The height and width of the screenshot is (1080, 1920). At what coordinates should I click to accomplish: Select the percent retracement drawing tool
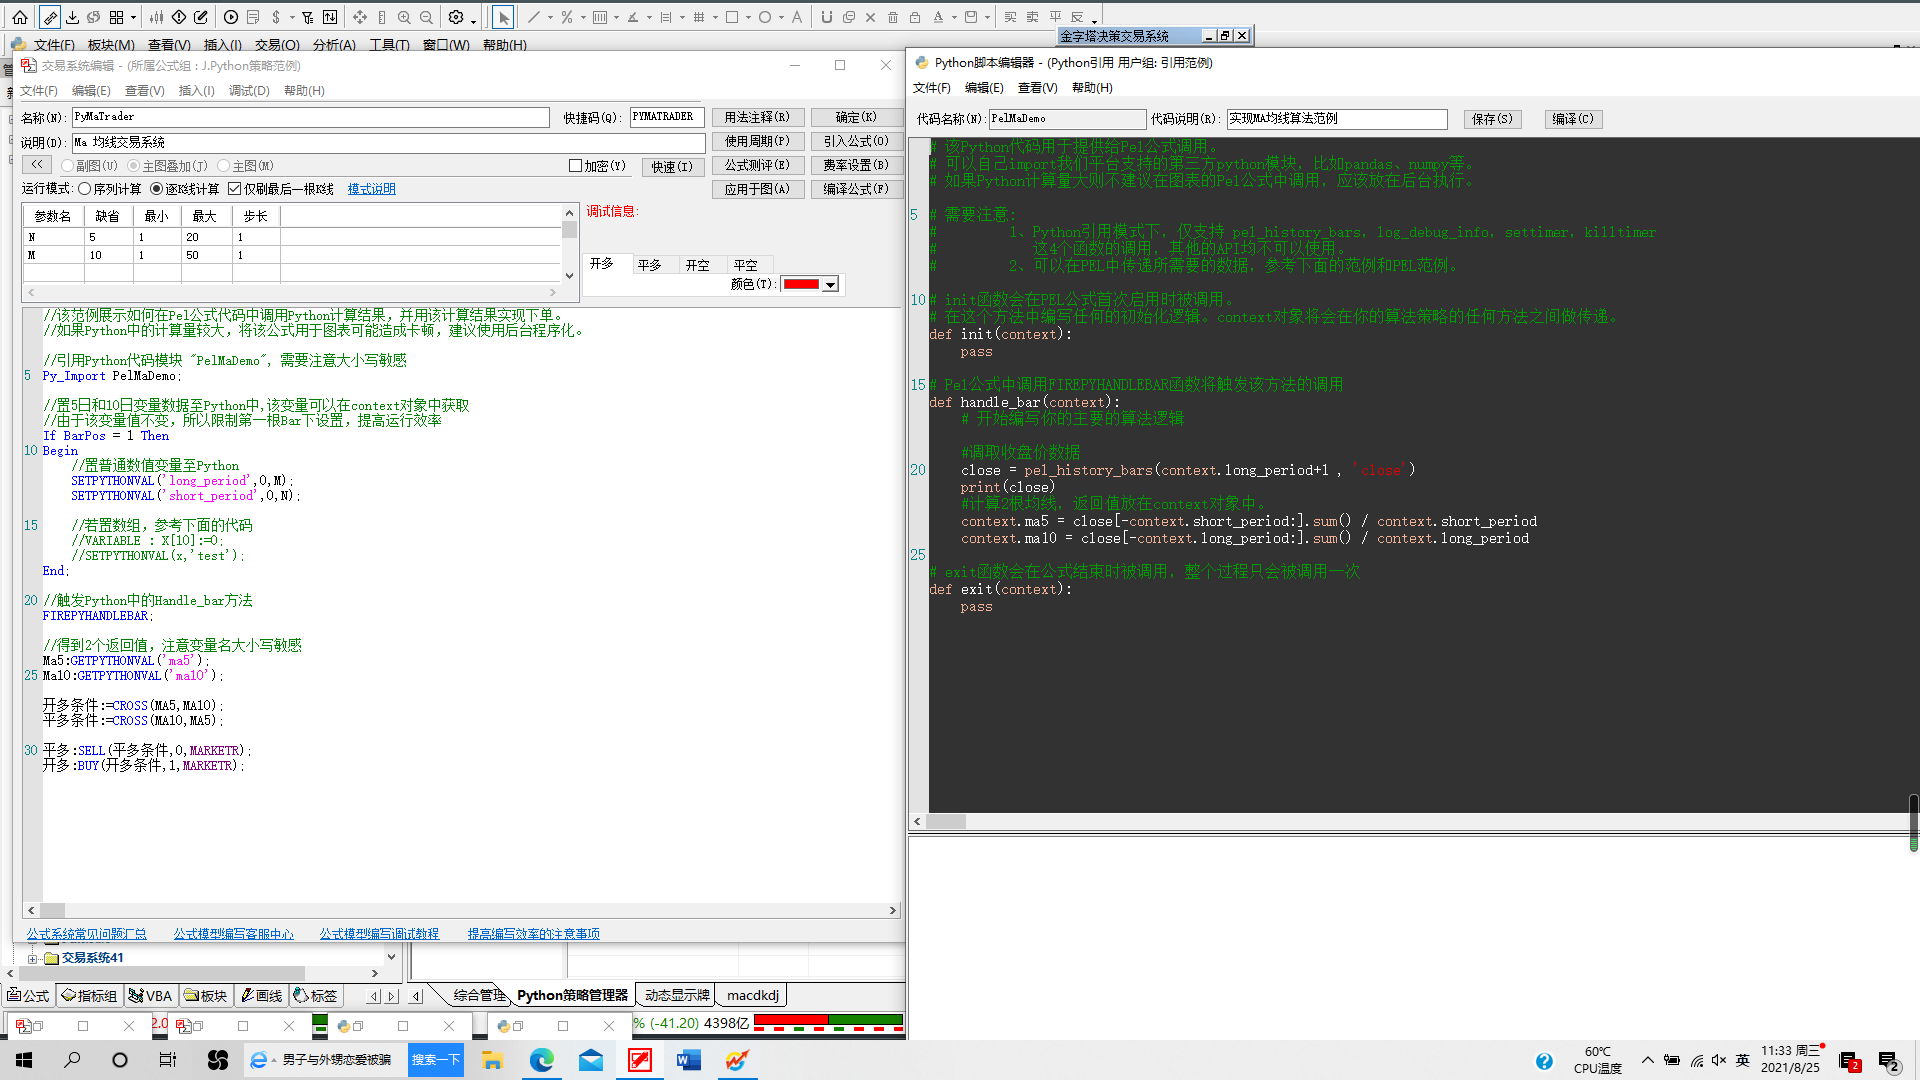pos(567,17)
